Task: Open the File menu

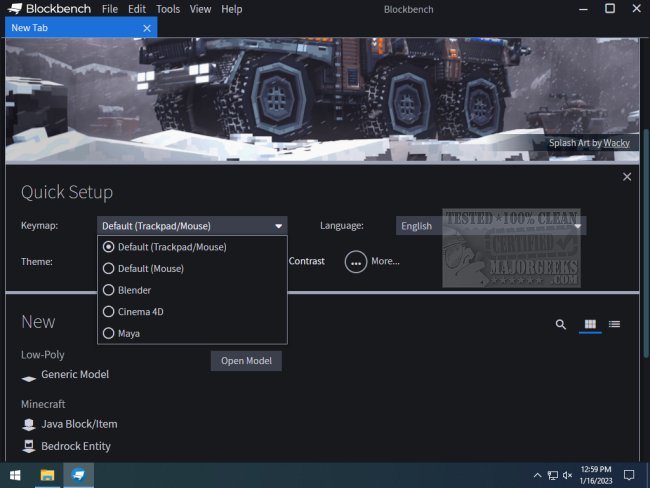Action: (110, 9)
